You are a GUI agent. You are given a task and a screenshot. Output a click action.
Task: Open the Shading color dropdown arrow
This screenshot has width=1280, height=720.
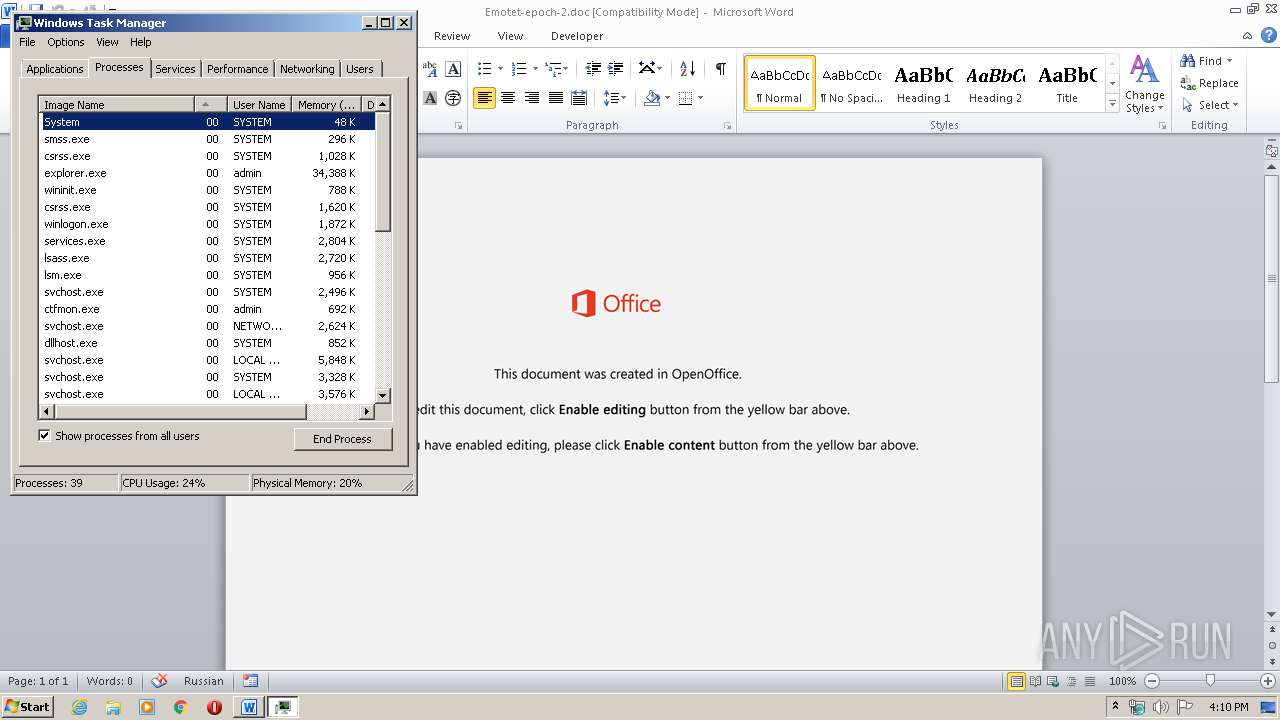tap(668, 98)
